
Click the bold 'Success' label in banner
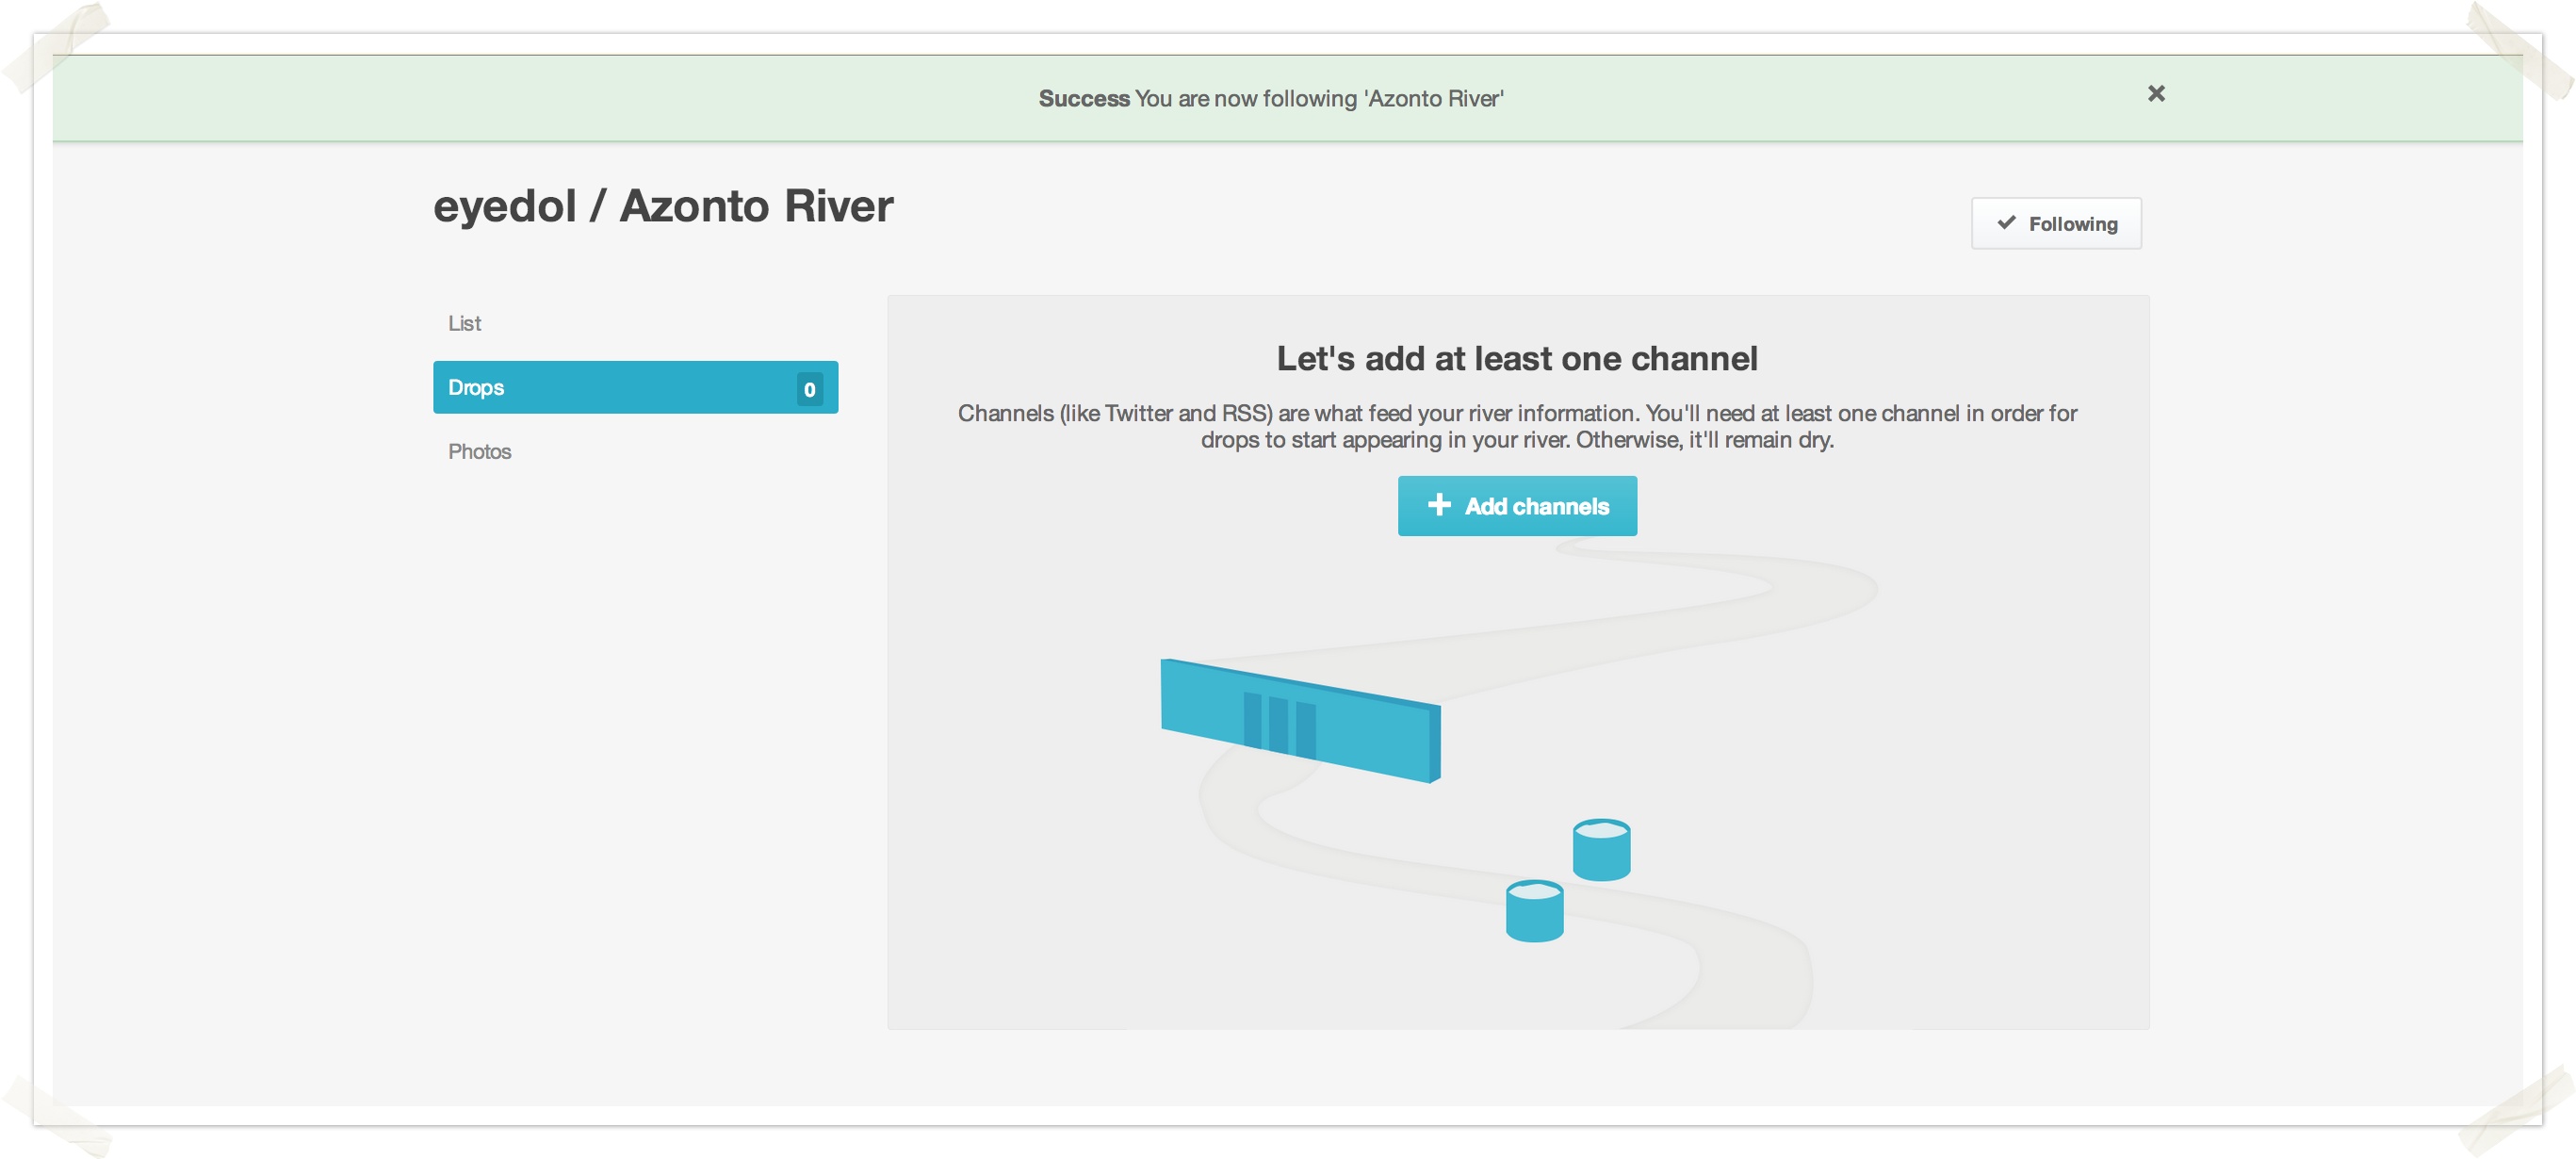(x=1083, y=98)
